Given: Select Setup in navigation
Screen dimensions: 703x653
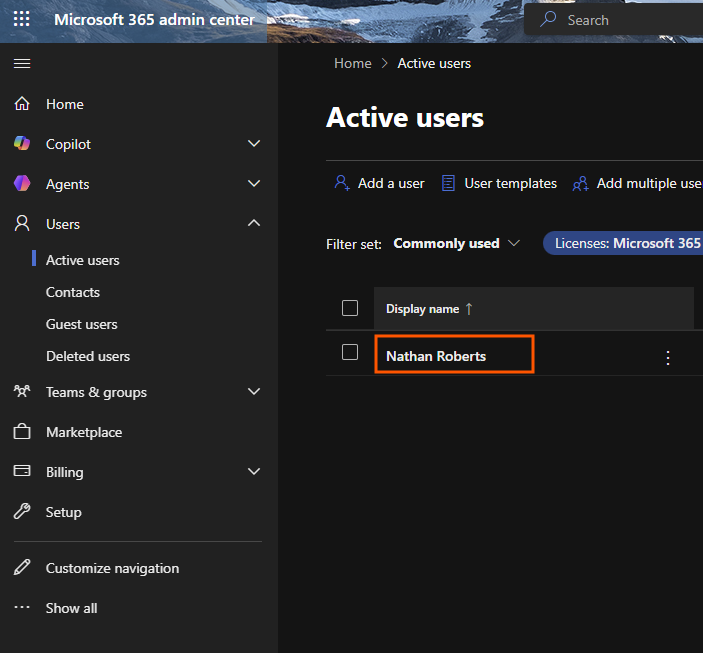Looking at the screenshot, I should point(64,512).
